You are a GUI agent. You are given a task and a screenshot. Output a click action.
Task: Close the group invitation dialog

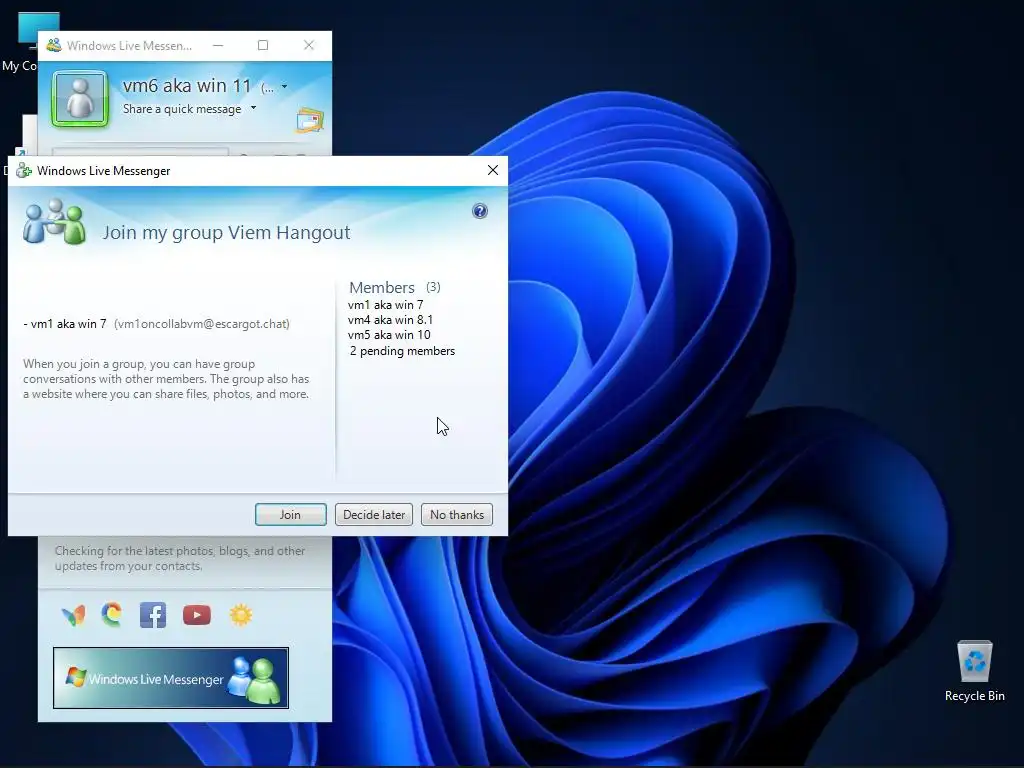point(493,170)
